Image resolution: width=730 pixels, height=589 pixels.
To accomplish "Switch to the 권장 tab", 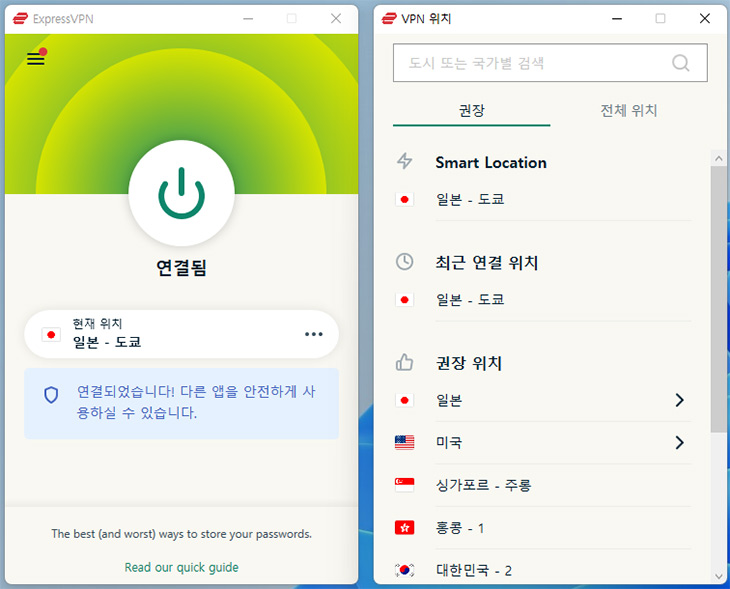I will coord(472,111).
